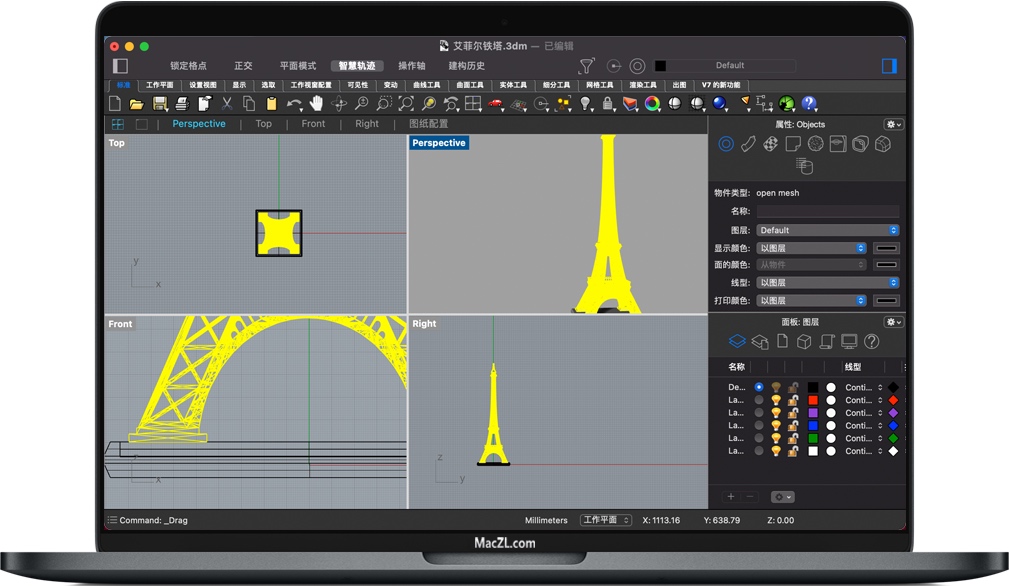Open the layers panel help icon
1009x586 pixels.
(x=871, y=342)
